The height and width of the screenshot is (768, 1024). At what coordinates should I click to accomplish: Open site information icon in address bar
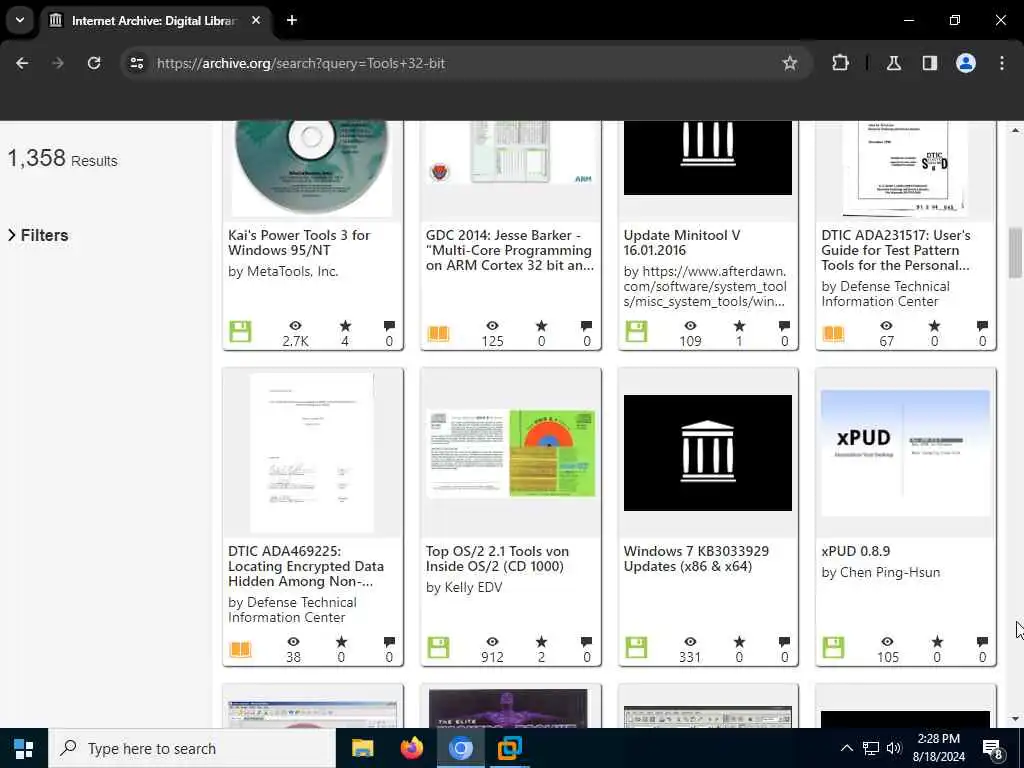click(136, 63)
